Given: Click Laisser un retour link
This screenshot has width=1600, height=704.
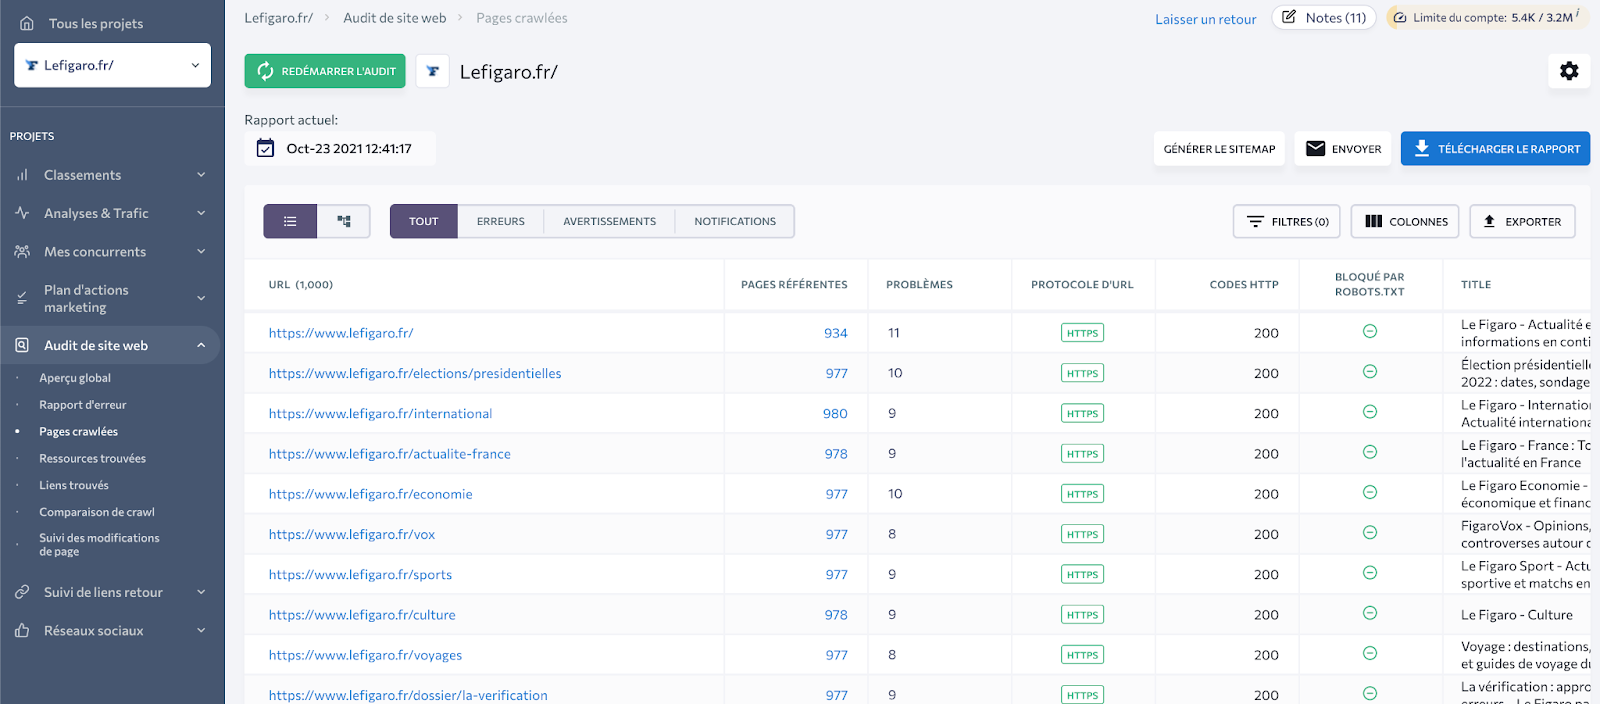Looking at the screenshot, I should 1206,19.
